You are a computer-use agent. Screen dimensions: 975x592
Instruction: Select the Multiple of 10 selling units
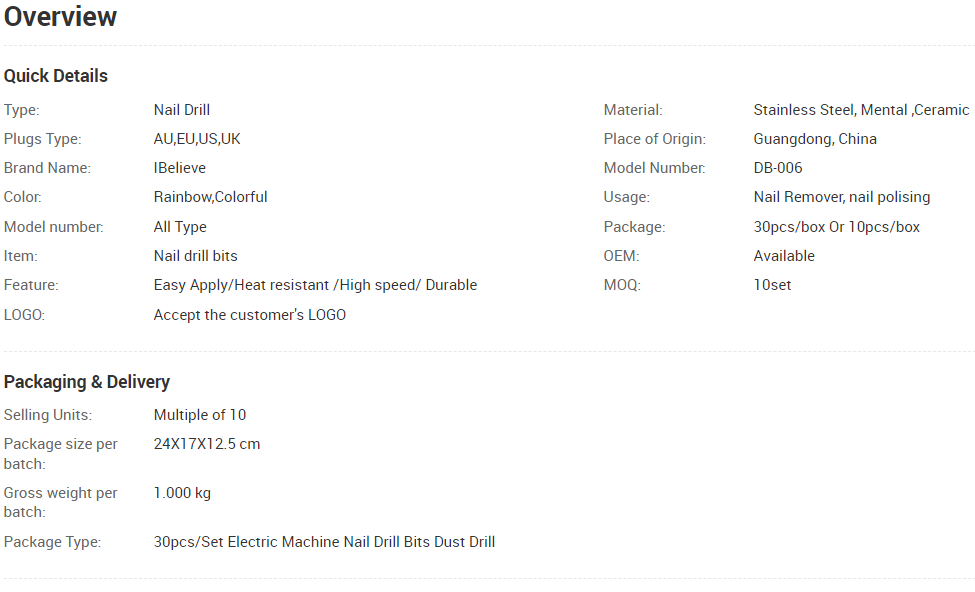click(200, 415)
